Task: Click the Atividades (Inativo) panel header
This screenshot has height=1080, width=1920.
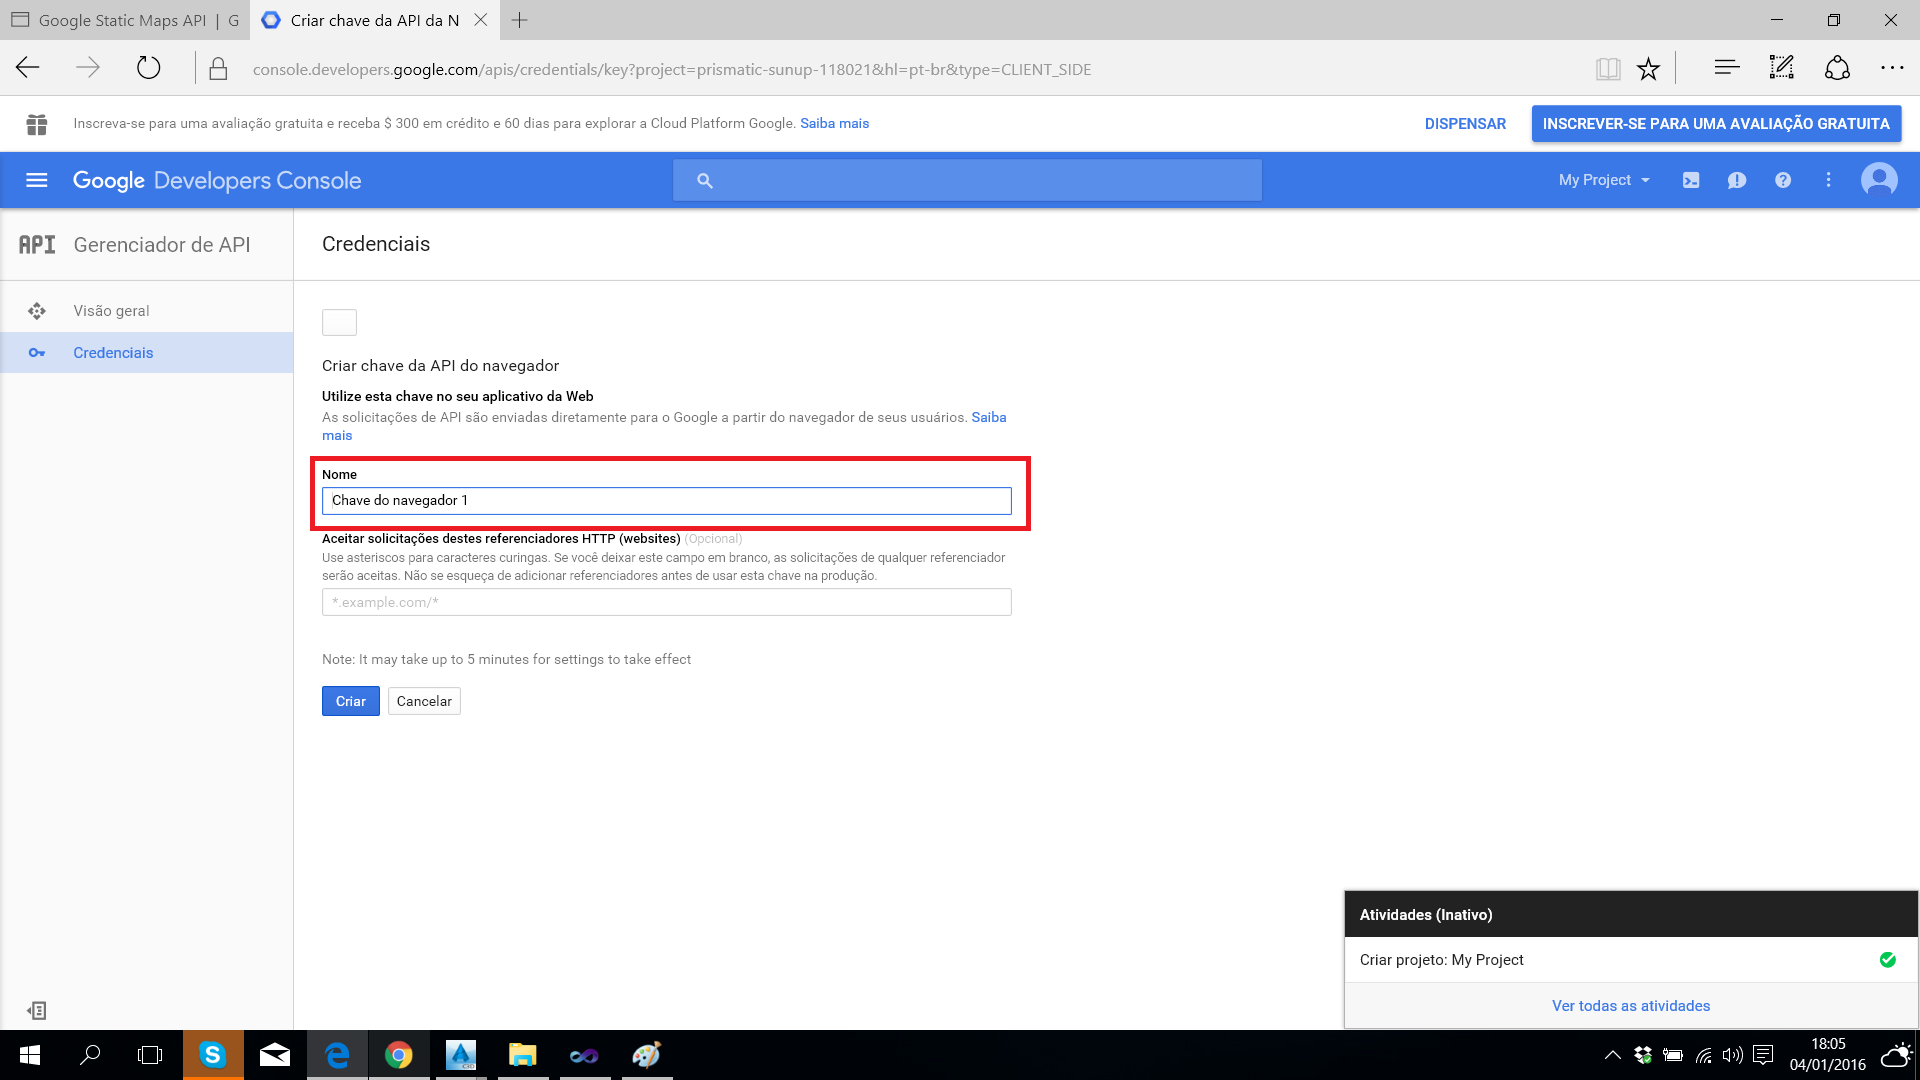Action: pyautogui.click(x=1631, y=915)
